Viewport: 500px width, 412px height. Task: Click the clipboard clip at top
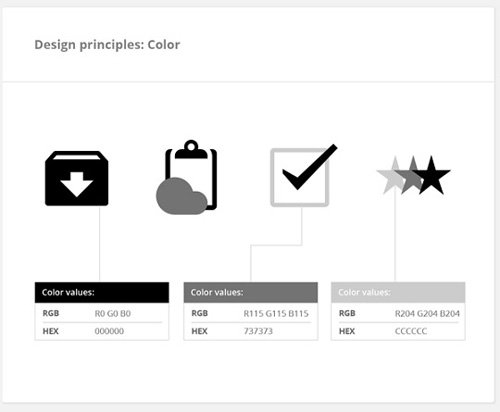(x=191, y=150)
